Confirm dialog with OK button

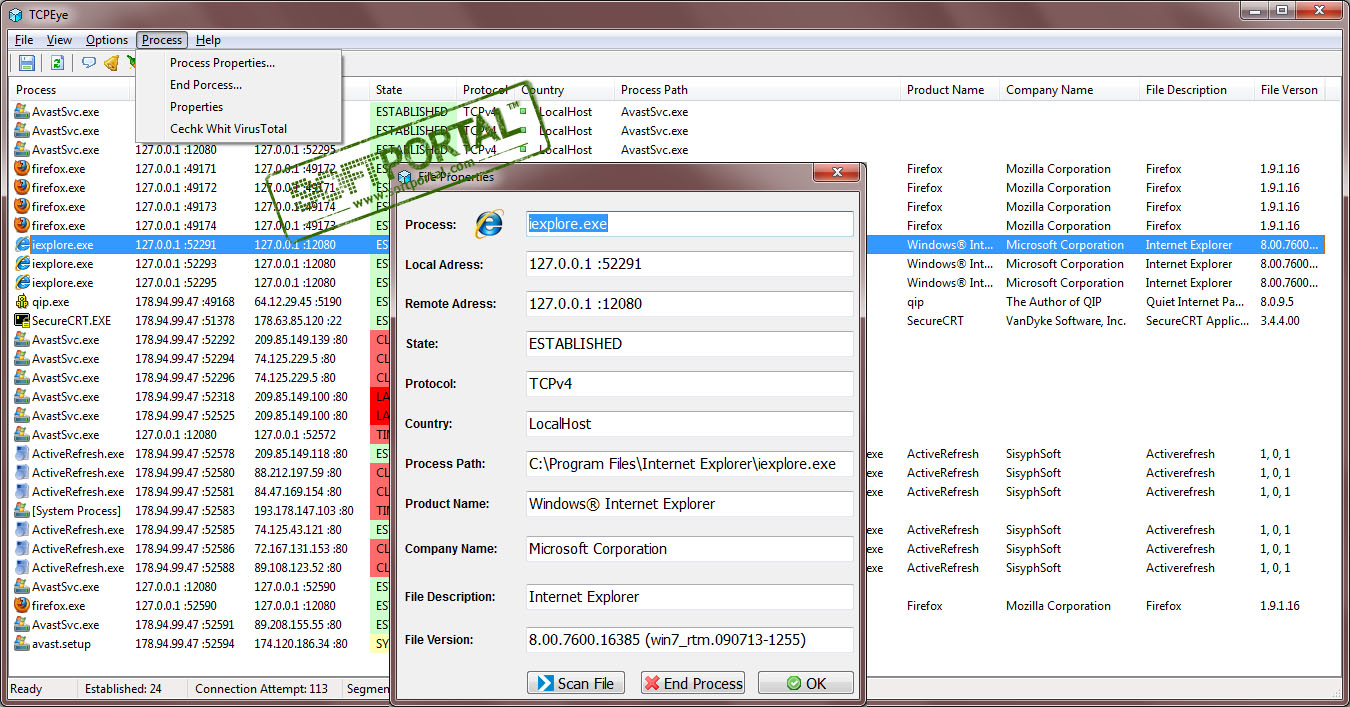coord(806,683)
